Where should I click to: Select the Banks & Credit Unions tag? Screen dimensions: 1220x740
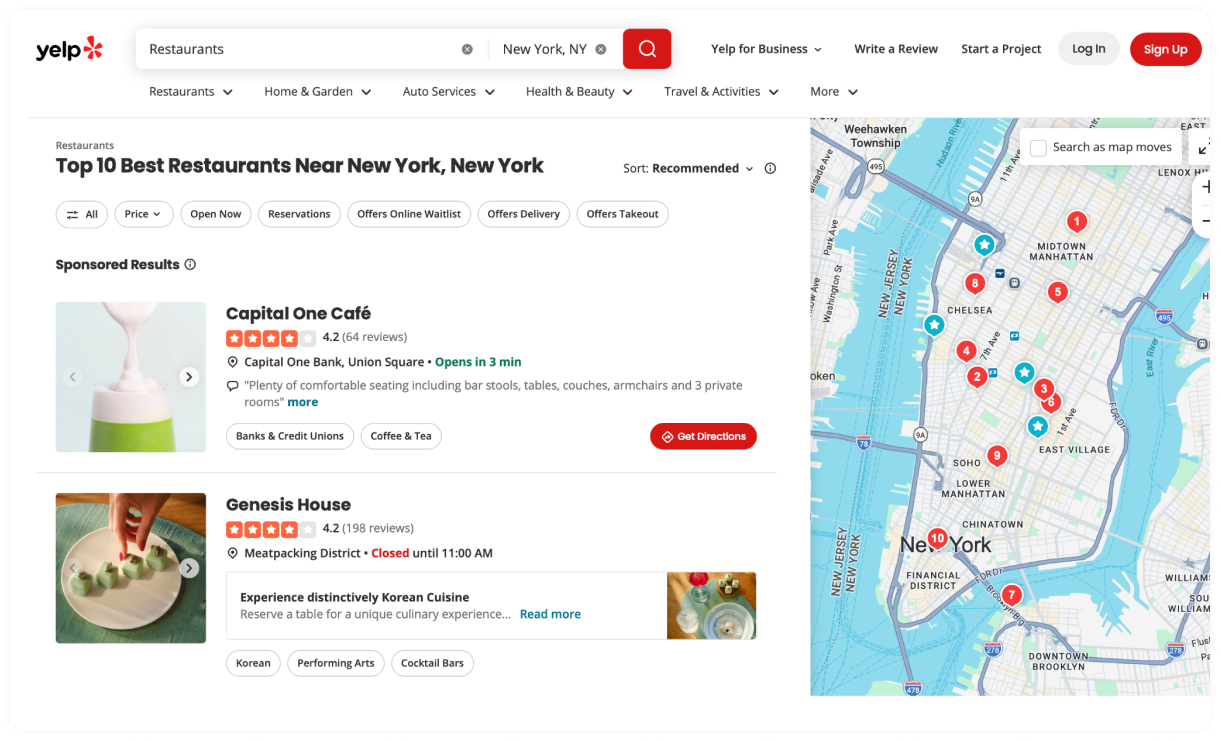(290, 436)
